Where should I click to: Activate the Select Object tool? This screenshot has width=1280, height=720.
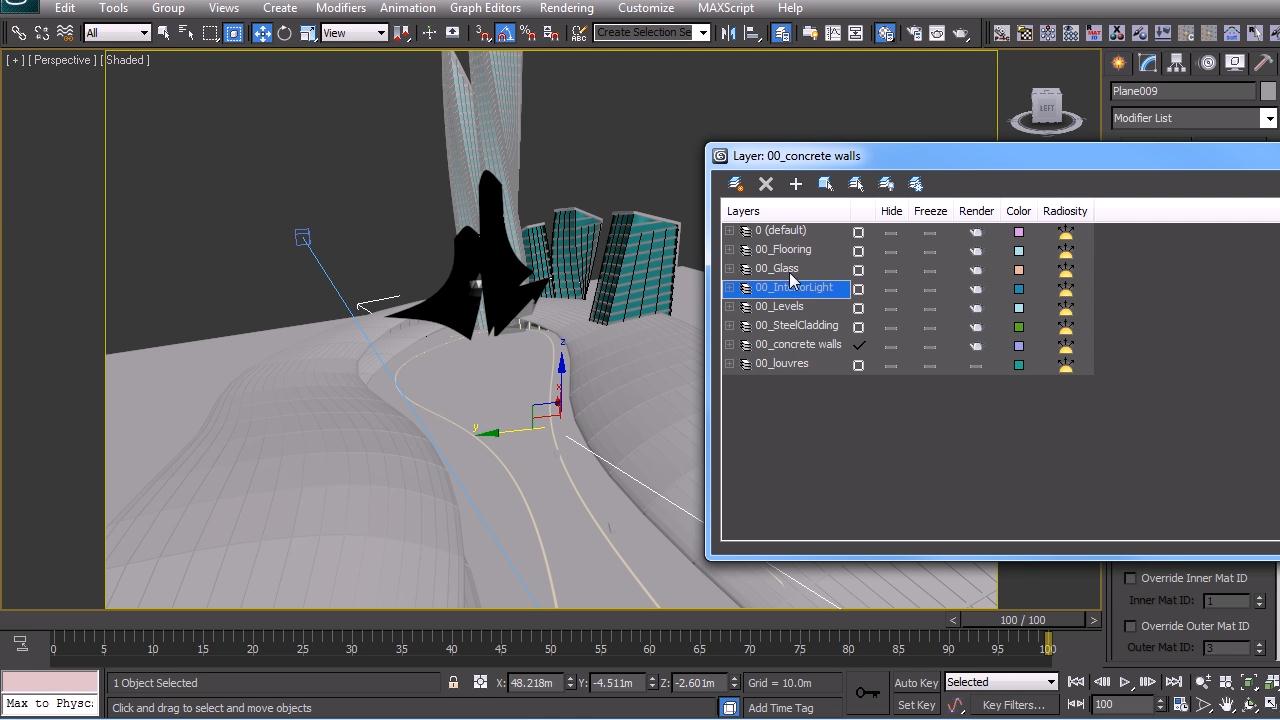pos(163,33)
